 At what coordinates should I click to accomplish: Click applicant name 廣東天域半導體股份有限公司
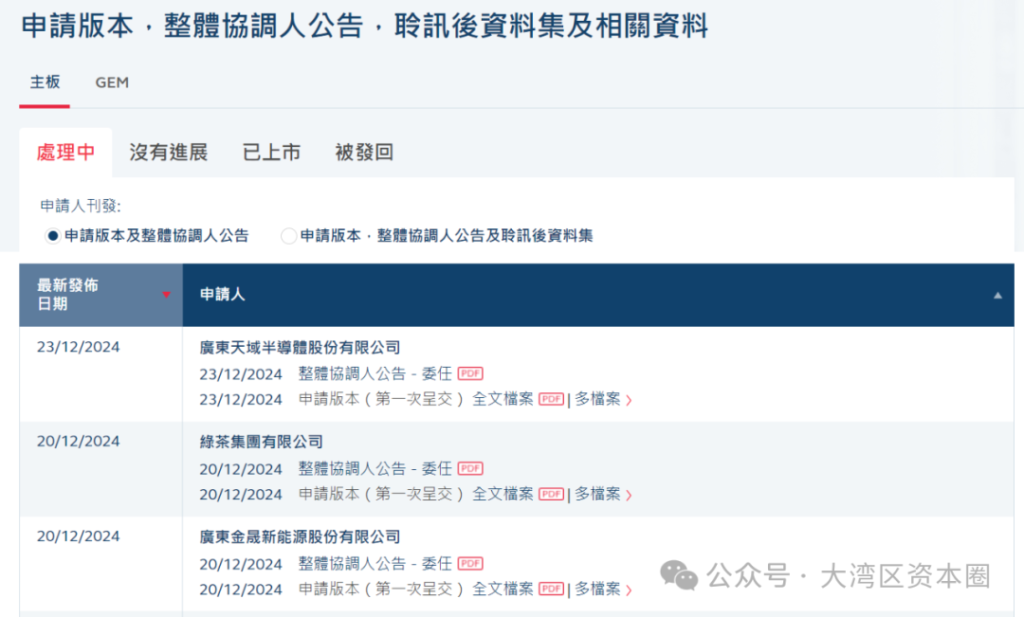coord(300,347)
